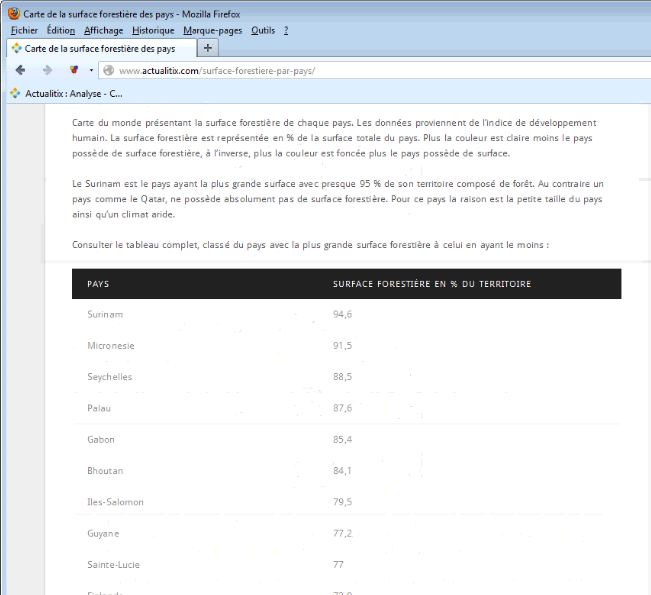Viewport: 651px width, 595px height.
Task: Click the 'Surface forestière en % du territoire' header
Action: [432, 284]
